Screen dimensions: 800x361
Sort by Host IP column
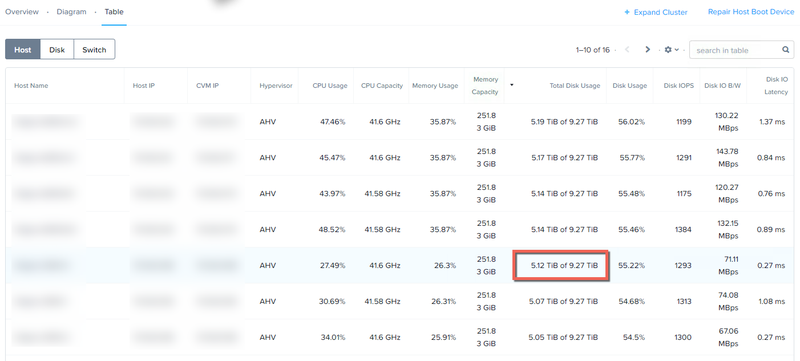(x=143, y=86)
